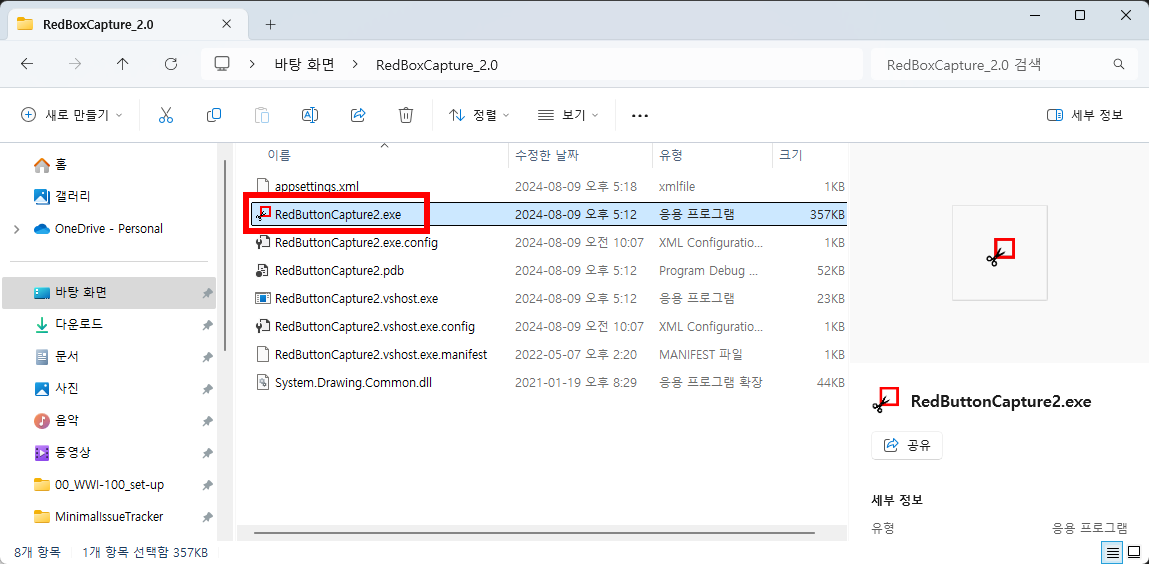The height and width of the screenshot is (564, 1149).
Task: Click the 357KB size cell
Action: [x=827, y=215]
